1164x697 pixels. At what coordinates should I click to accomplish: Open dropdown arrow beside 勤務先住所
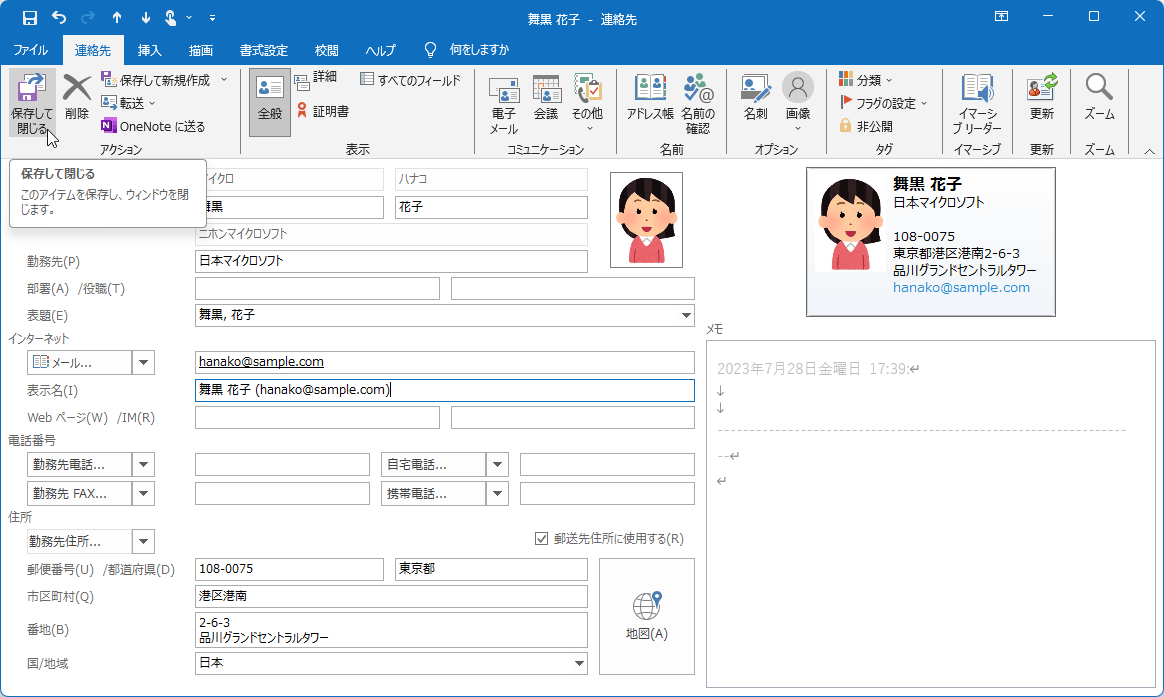143,541
